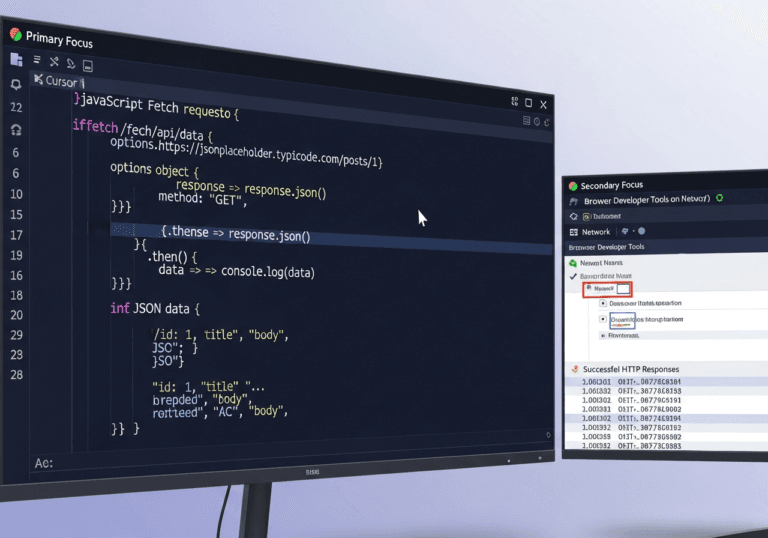The height and width of the screenshot is (538, 768).
Task: Toggle the checkbox beside Dassoor Itotes spsartion
Action: 603,303
